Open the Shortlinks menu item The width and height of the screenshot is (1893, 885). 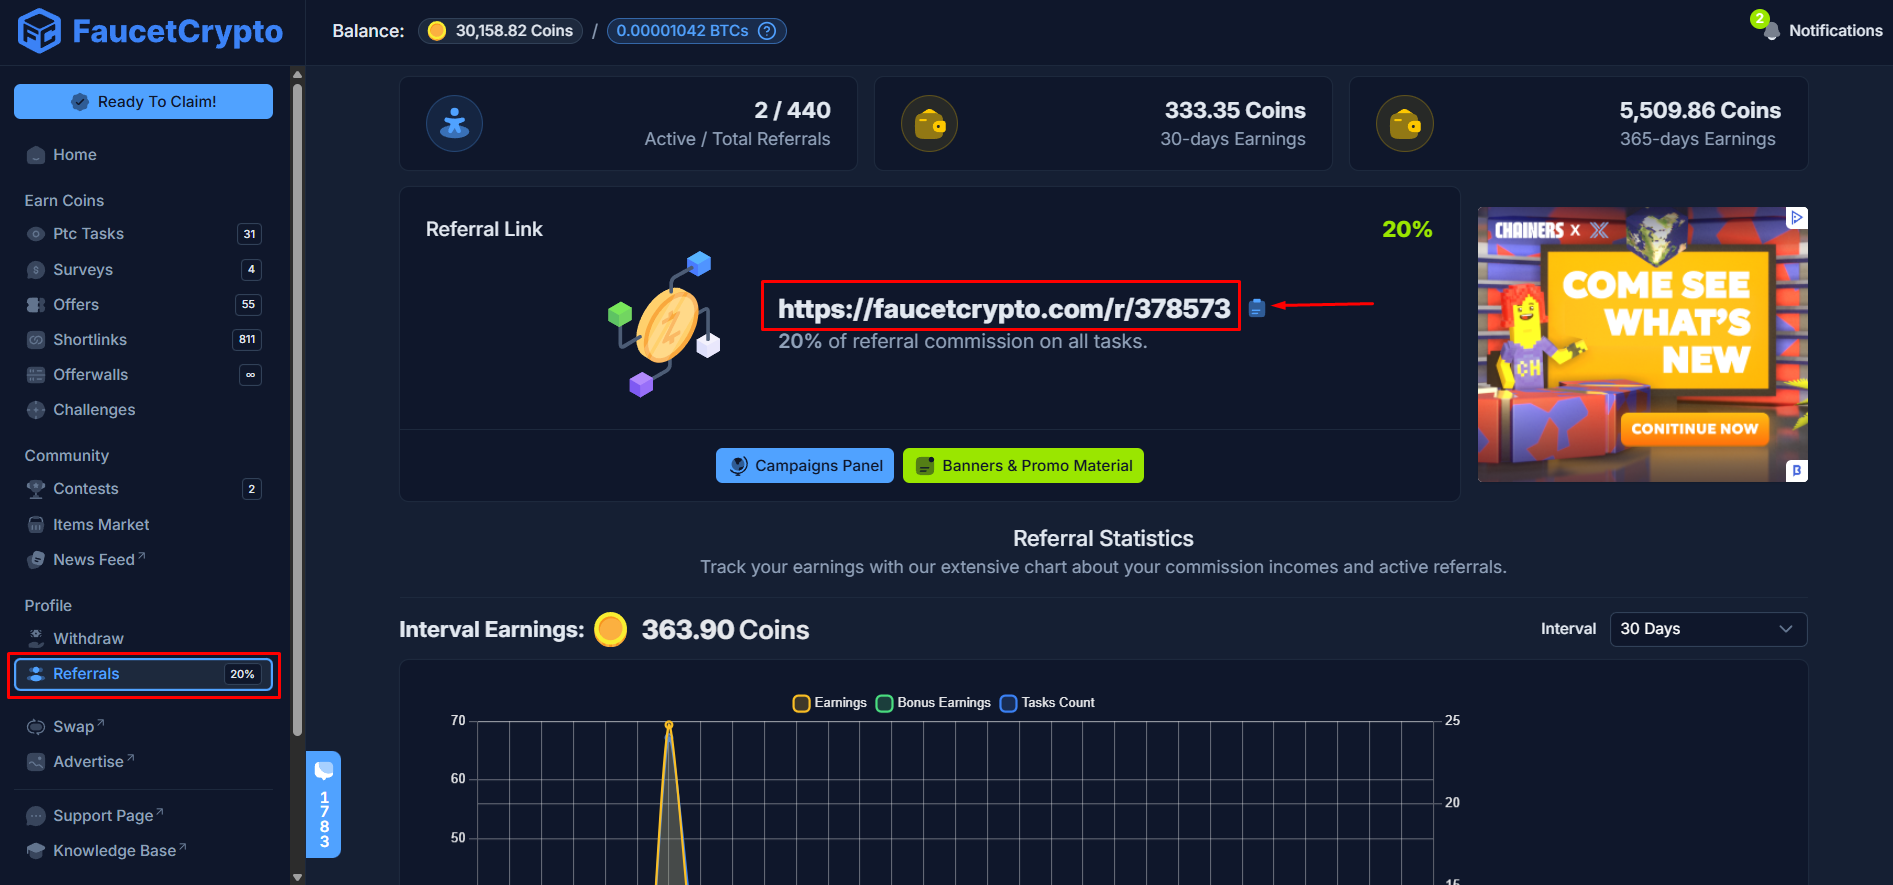click(143, 340)
